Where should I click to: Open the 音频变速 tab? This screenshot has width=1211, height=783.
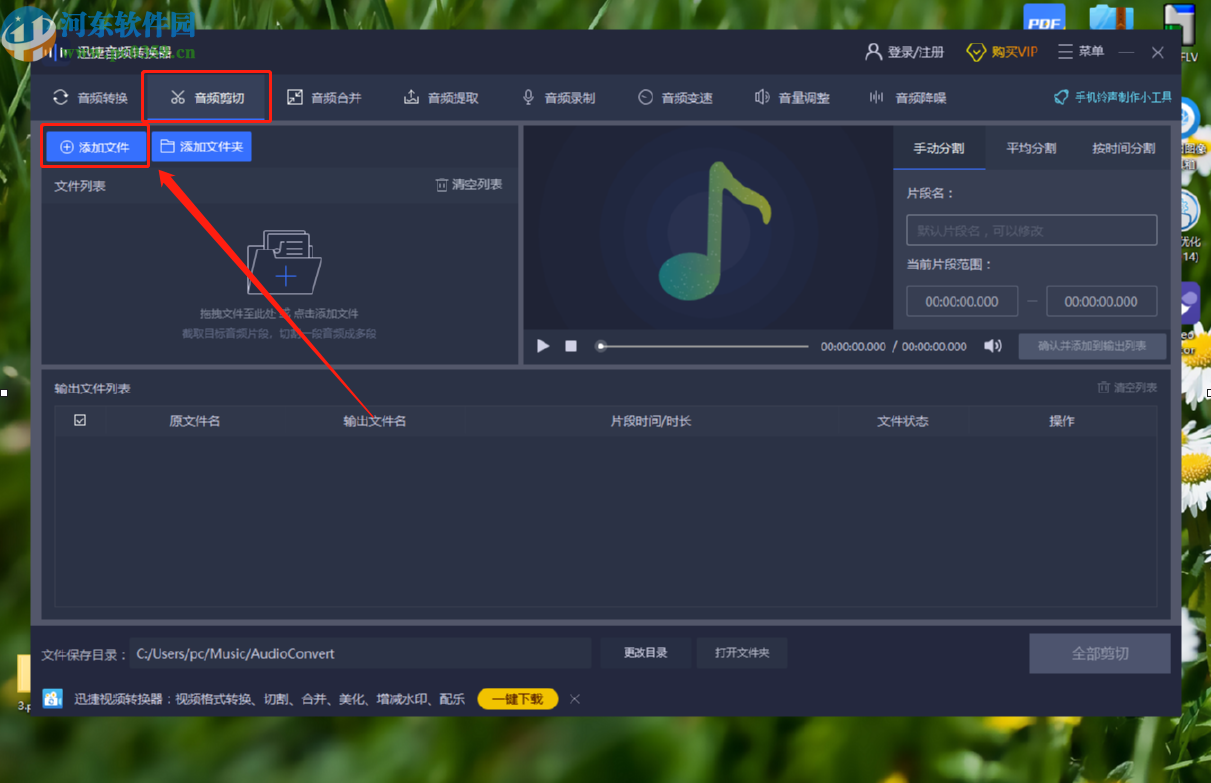pyautogui.click(x=675, y=98)
